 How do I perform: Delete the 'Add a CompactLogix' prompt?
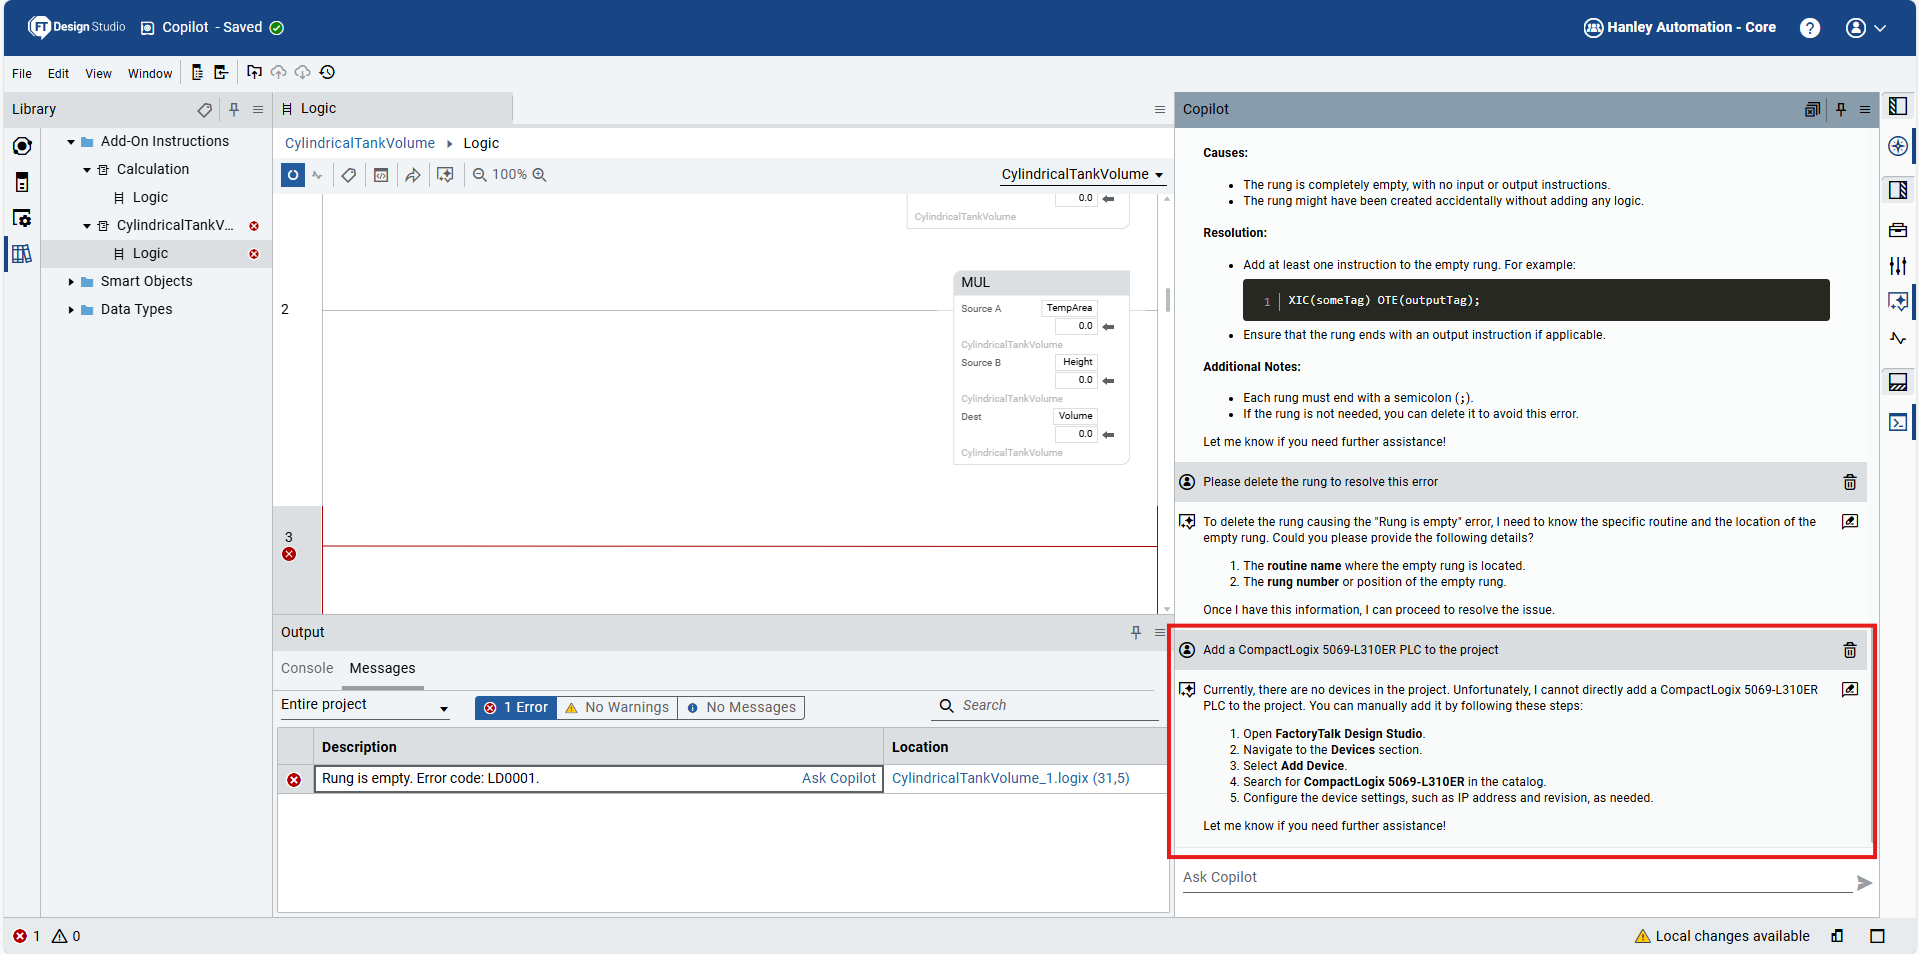click(1850, 650)
